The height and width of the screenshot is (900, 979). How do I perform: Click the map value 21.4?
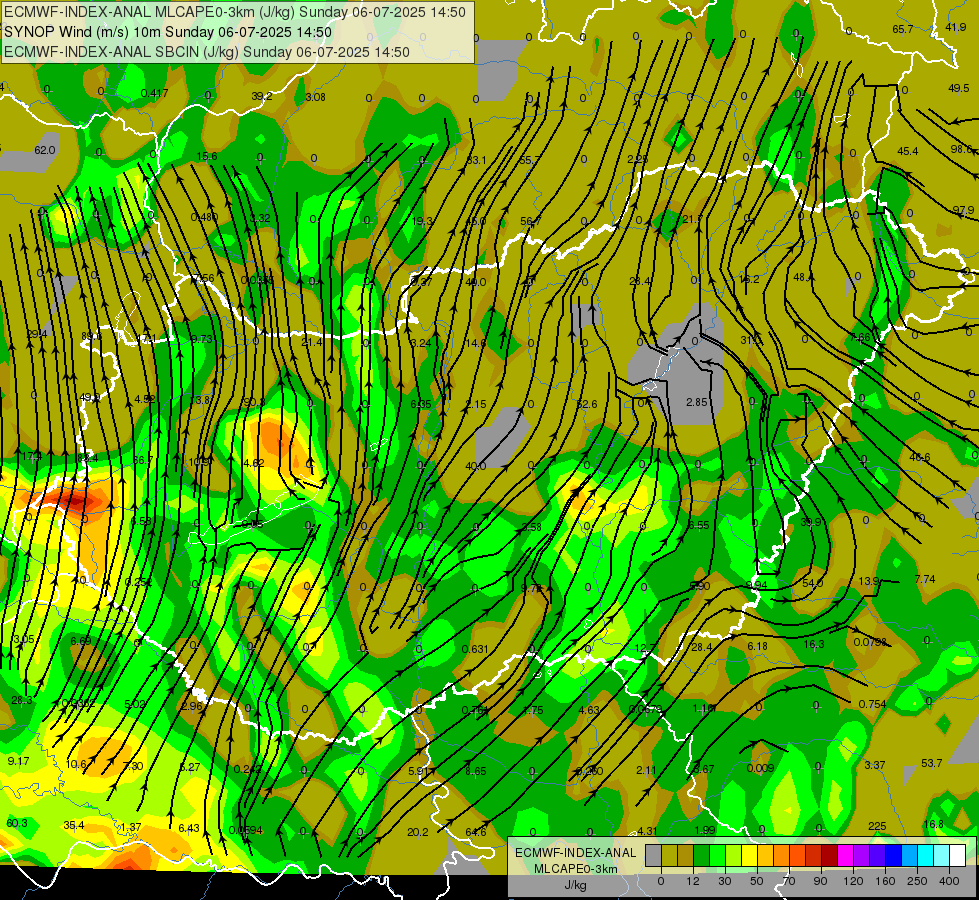(x=312, y=342)
